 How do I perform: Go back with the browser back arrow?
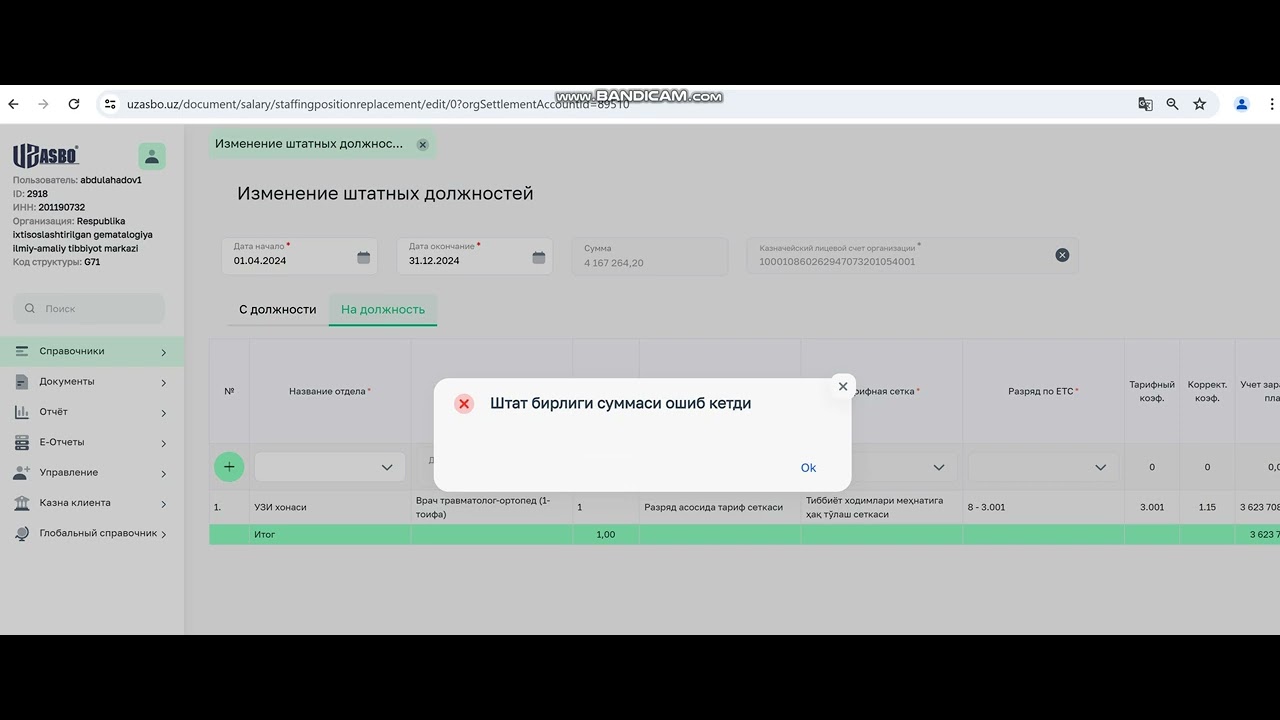tap(13, 104)
